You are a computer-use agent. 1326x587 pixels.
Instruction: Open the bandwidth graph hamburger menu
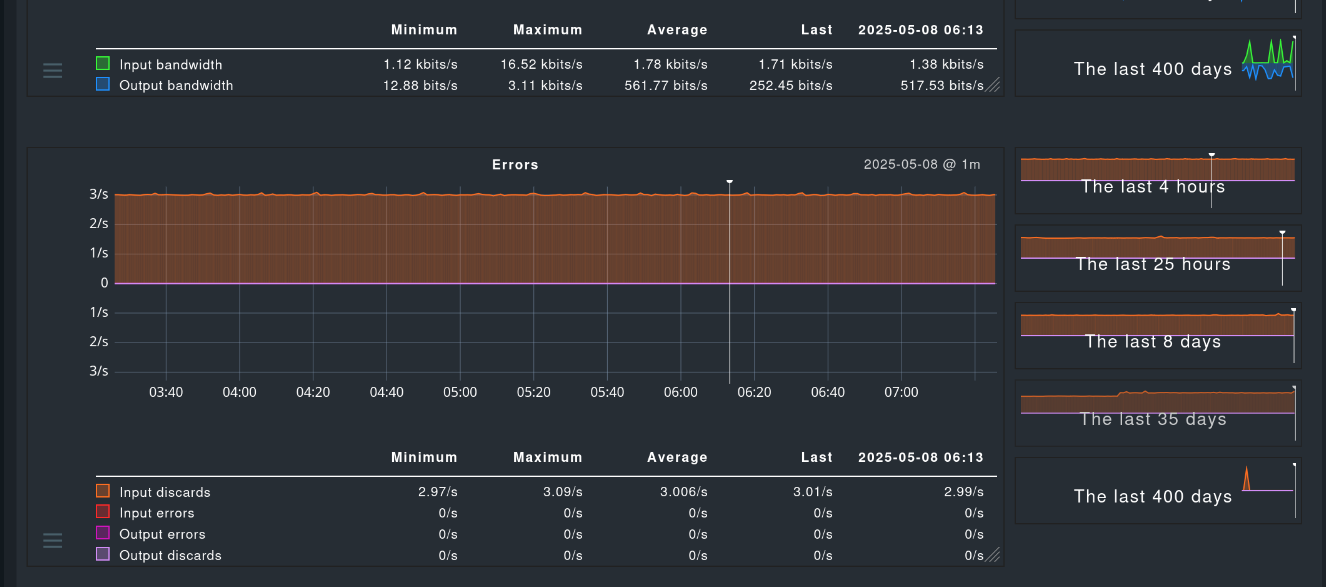click(53, 70)
